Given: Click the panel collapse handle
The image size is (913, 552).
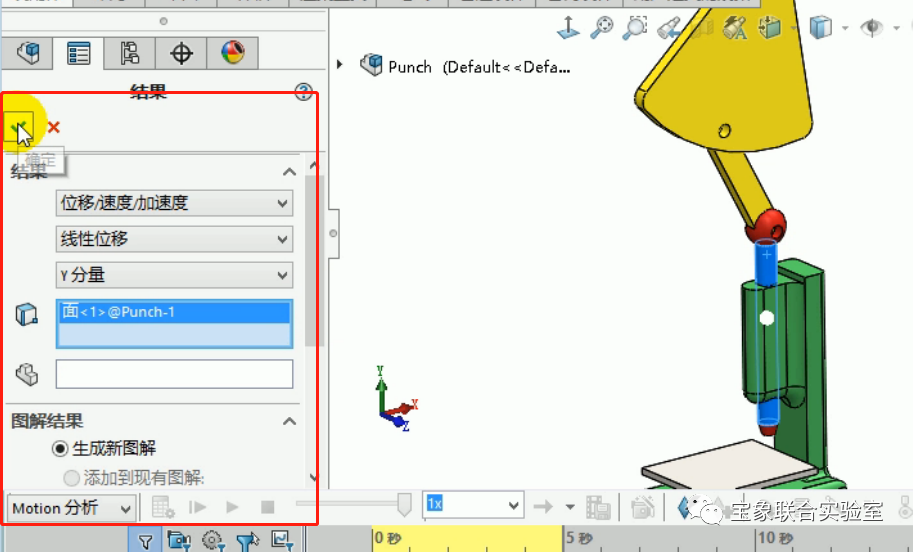Looking at the screenshot, I should point(333,233).
